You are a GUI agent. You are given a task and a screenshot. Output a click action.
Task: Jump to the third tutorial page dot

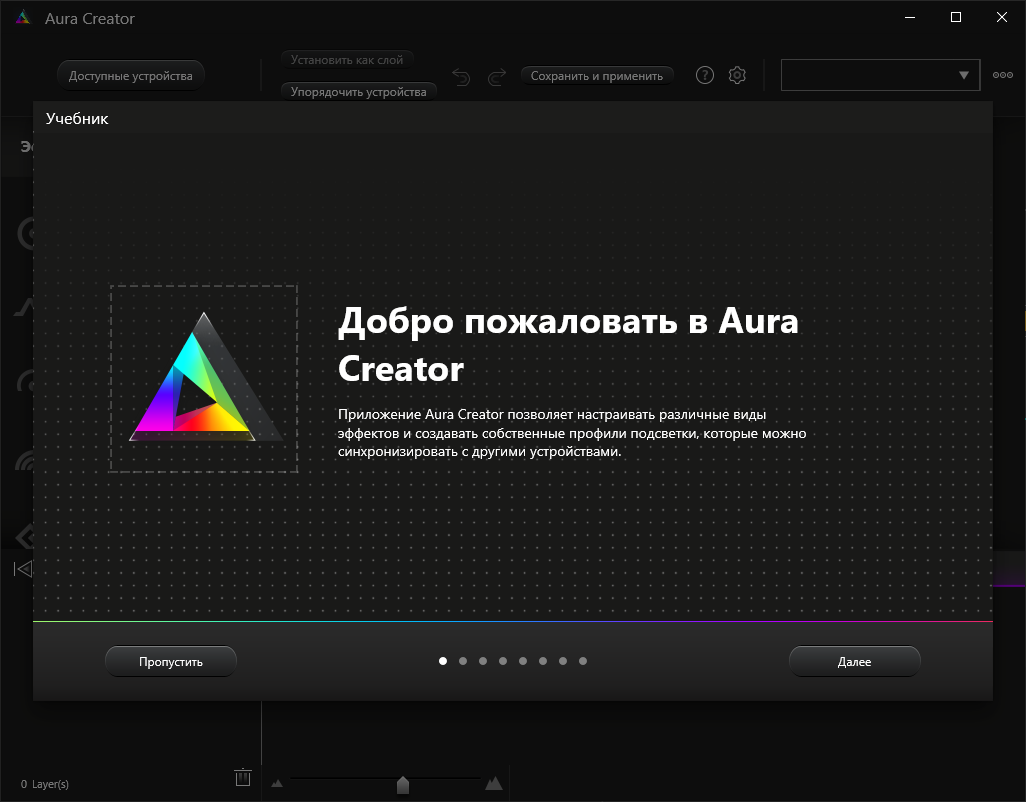point(483,661)
